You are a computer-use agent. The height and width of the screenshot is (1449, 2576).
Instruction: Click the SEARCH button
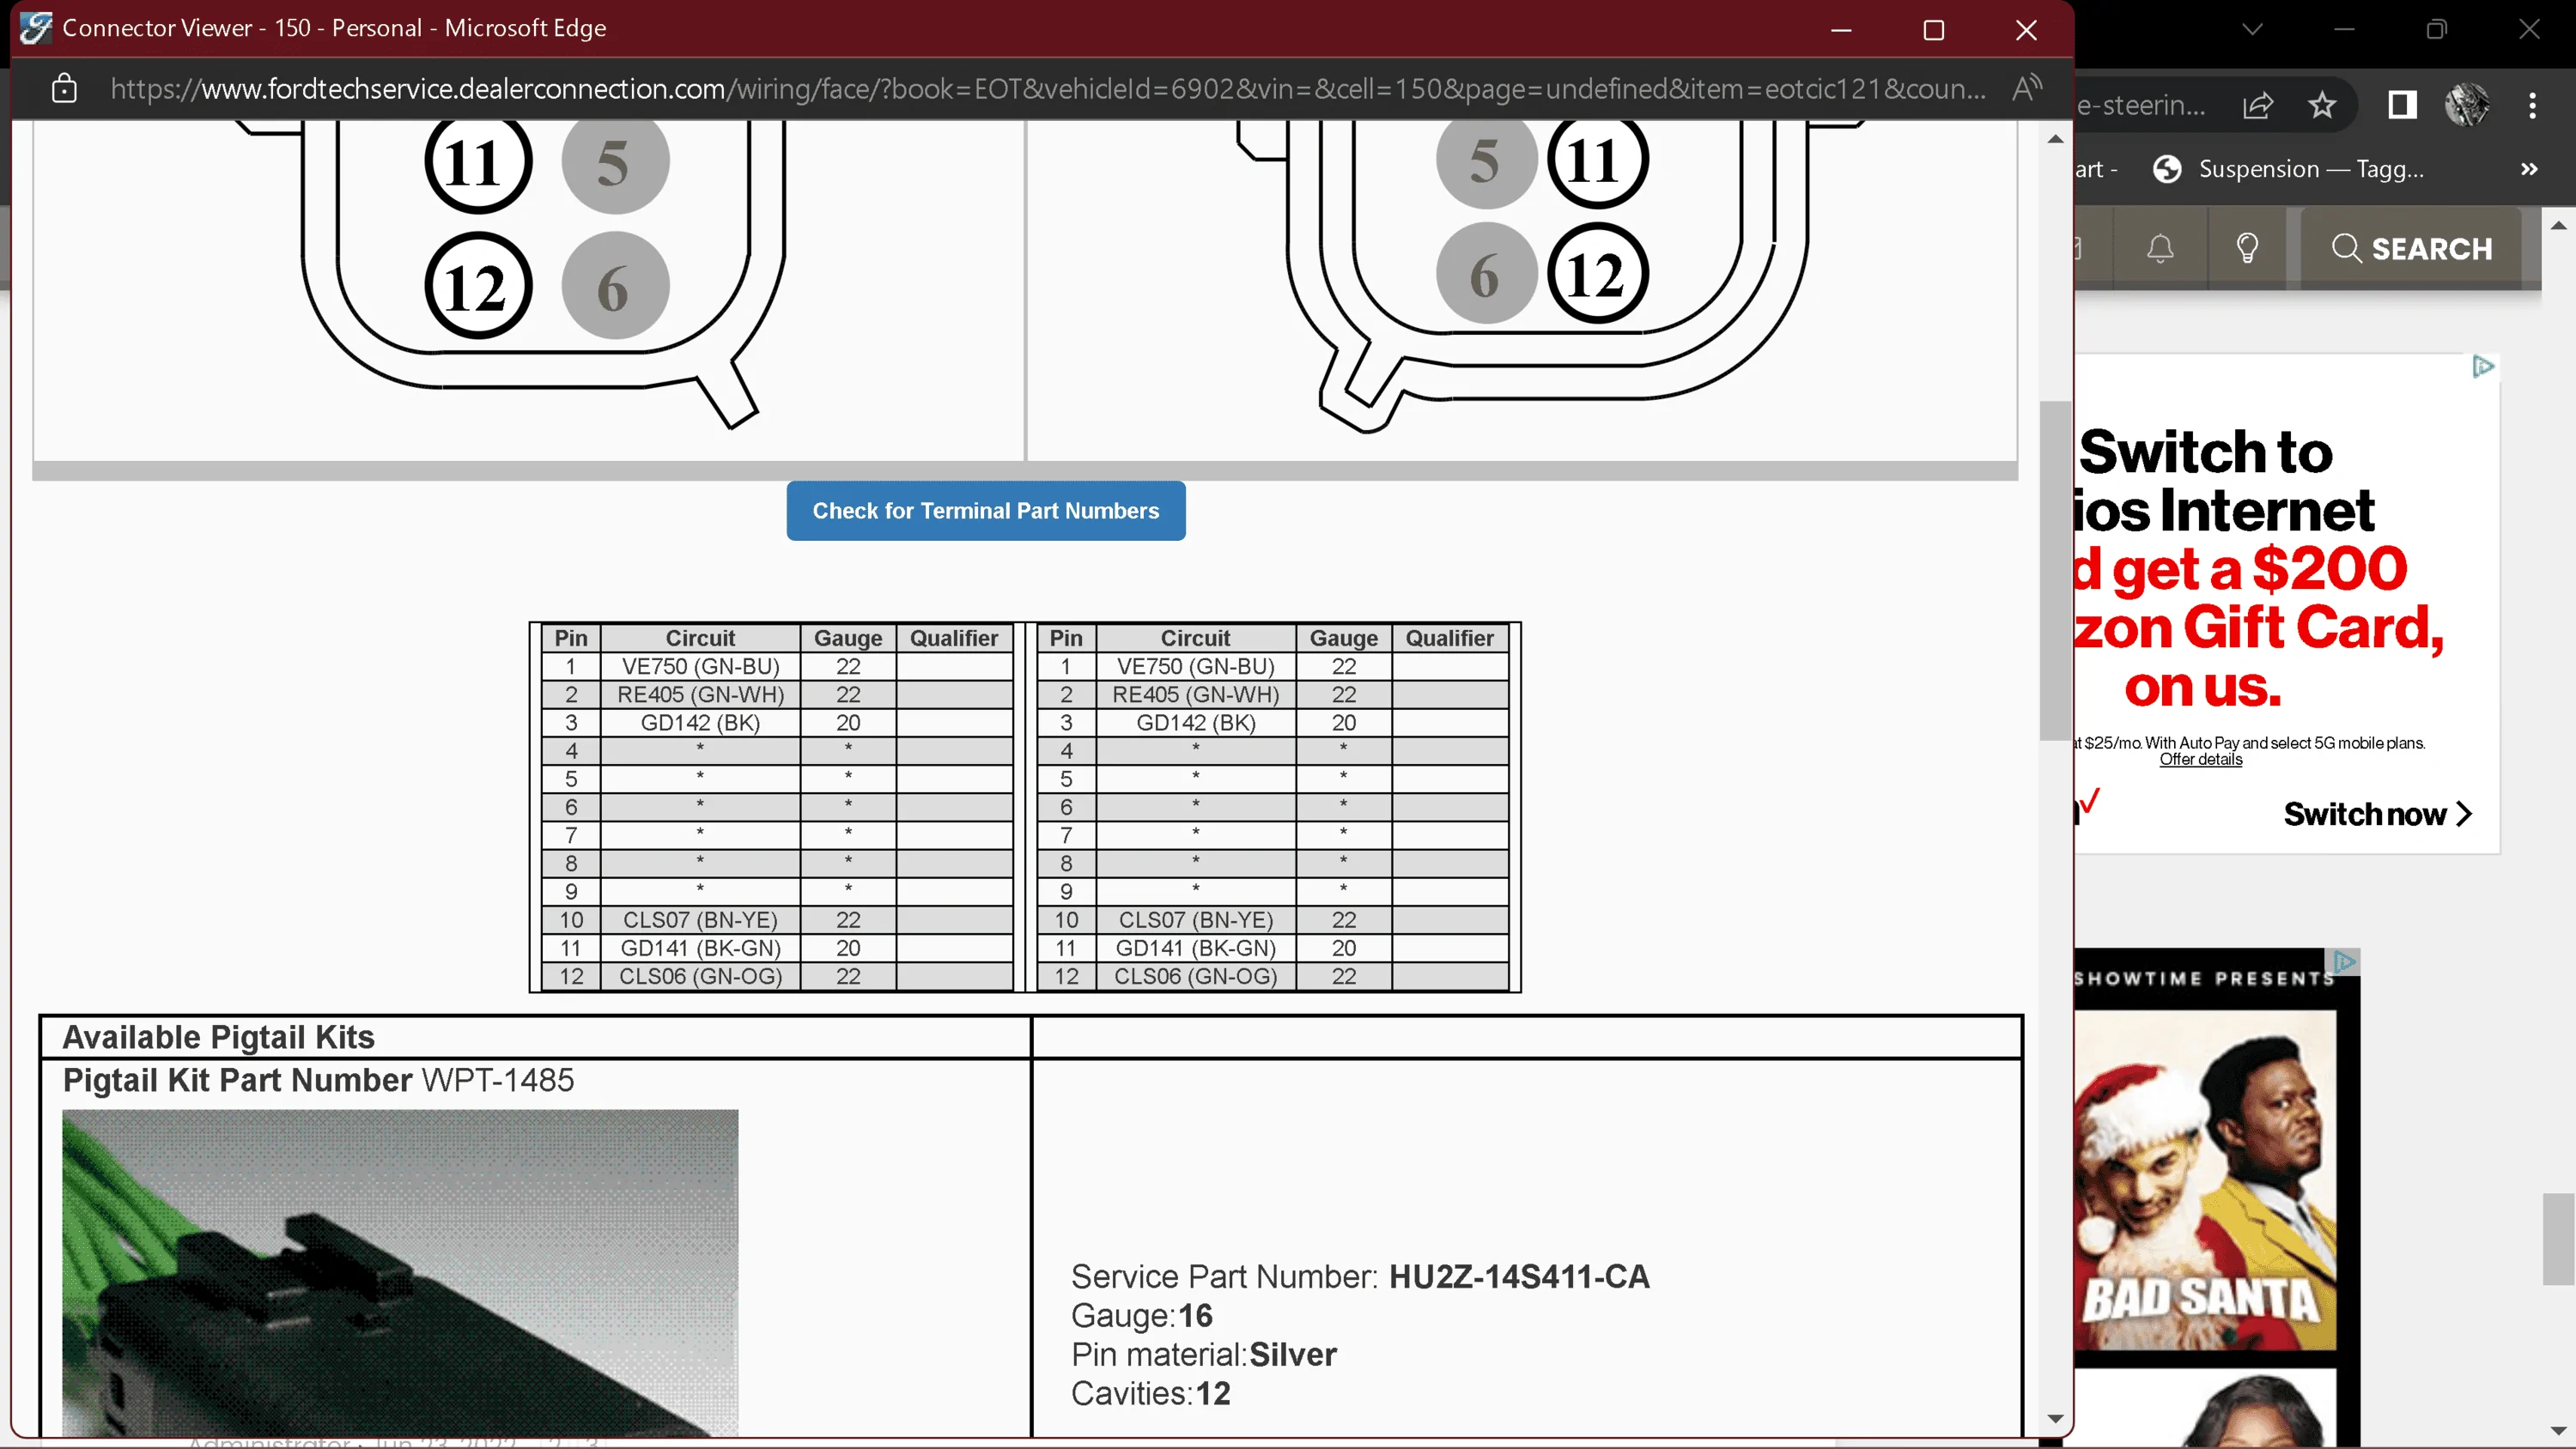2412,248
